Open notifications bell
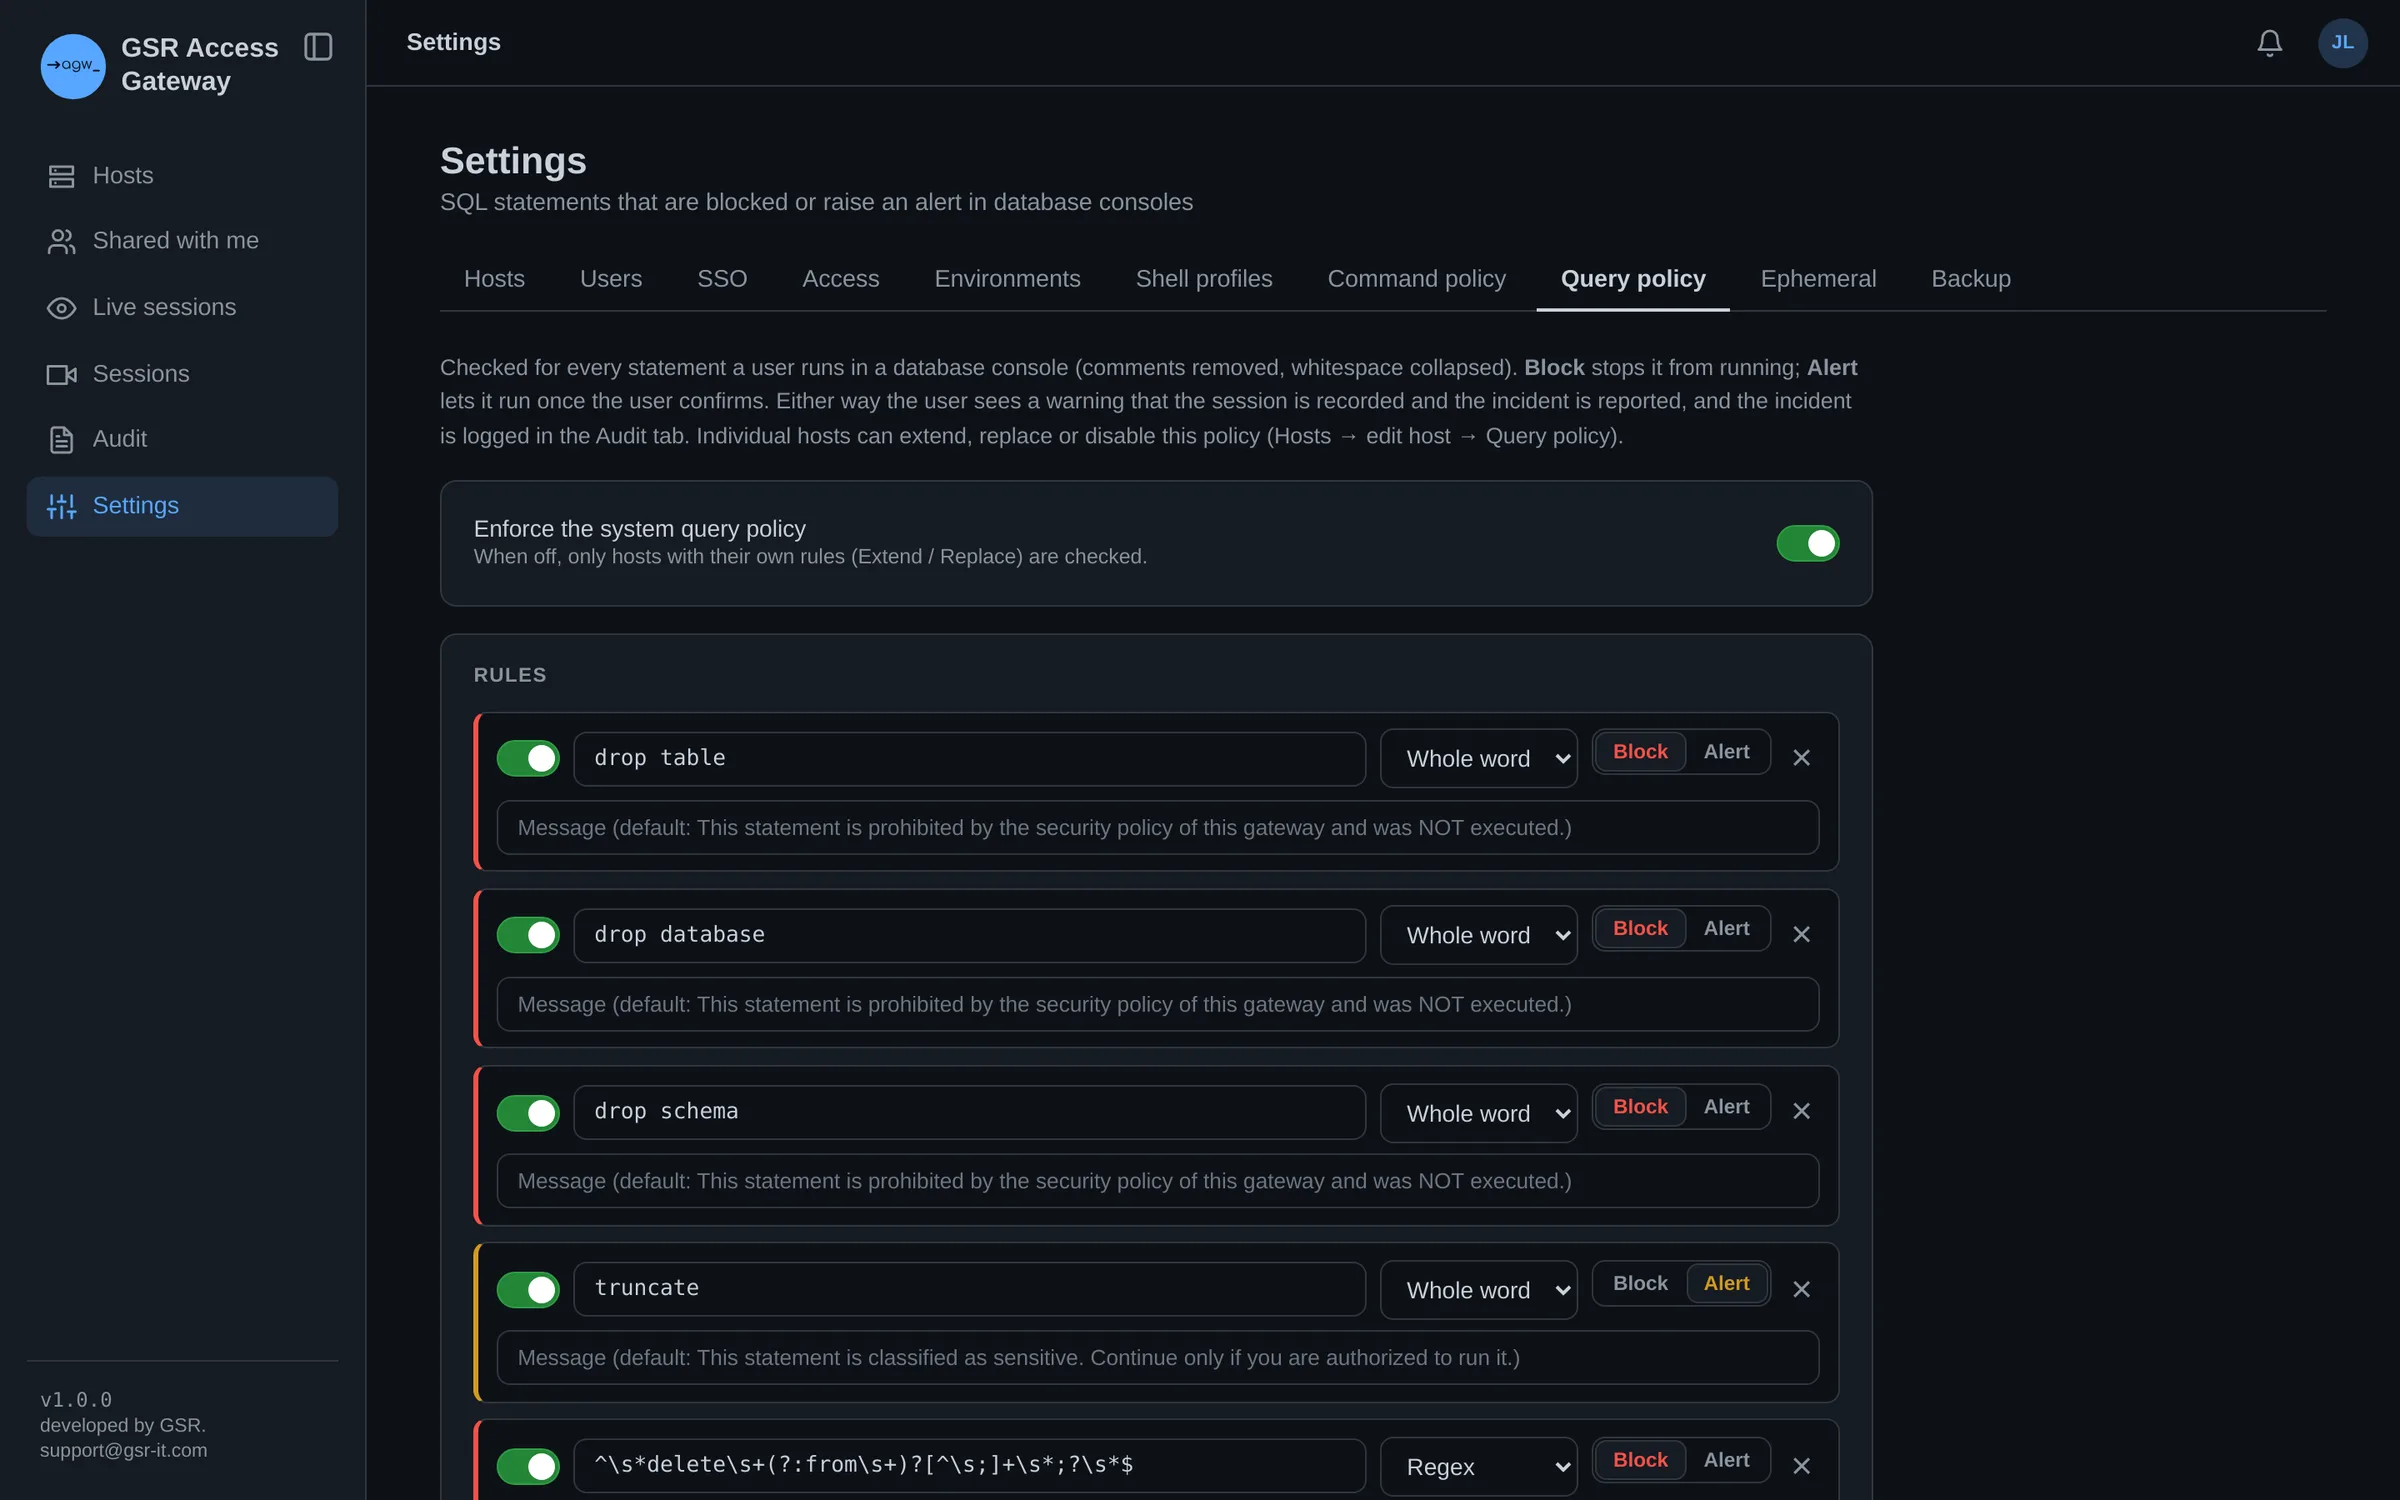Screen dimensions: 2400x1500 [x=2269, y=43]
